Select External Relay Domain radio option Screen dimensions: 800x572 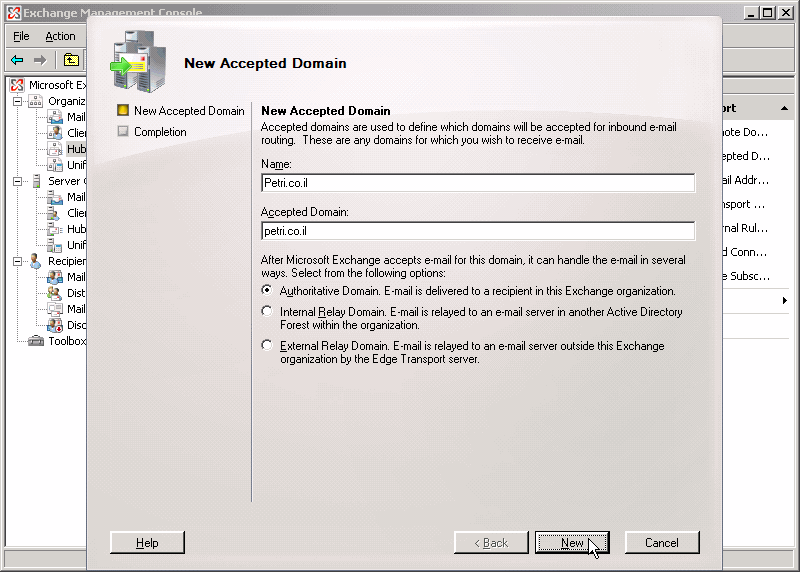coord(267,345)
